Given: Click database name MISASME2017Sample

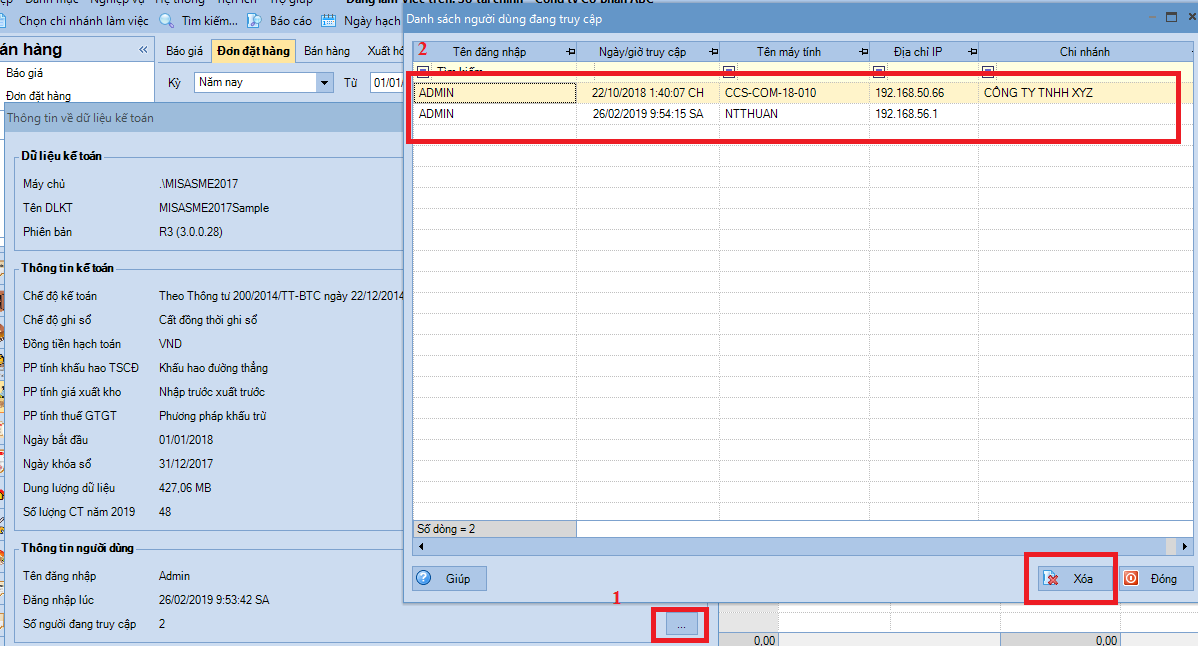Looking at the screenshot, I should pos(214,208).
